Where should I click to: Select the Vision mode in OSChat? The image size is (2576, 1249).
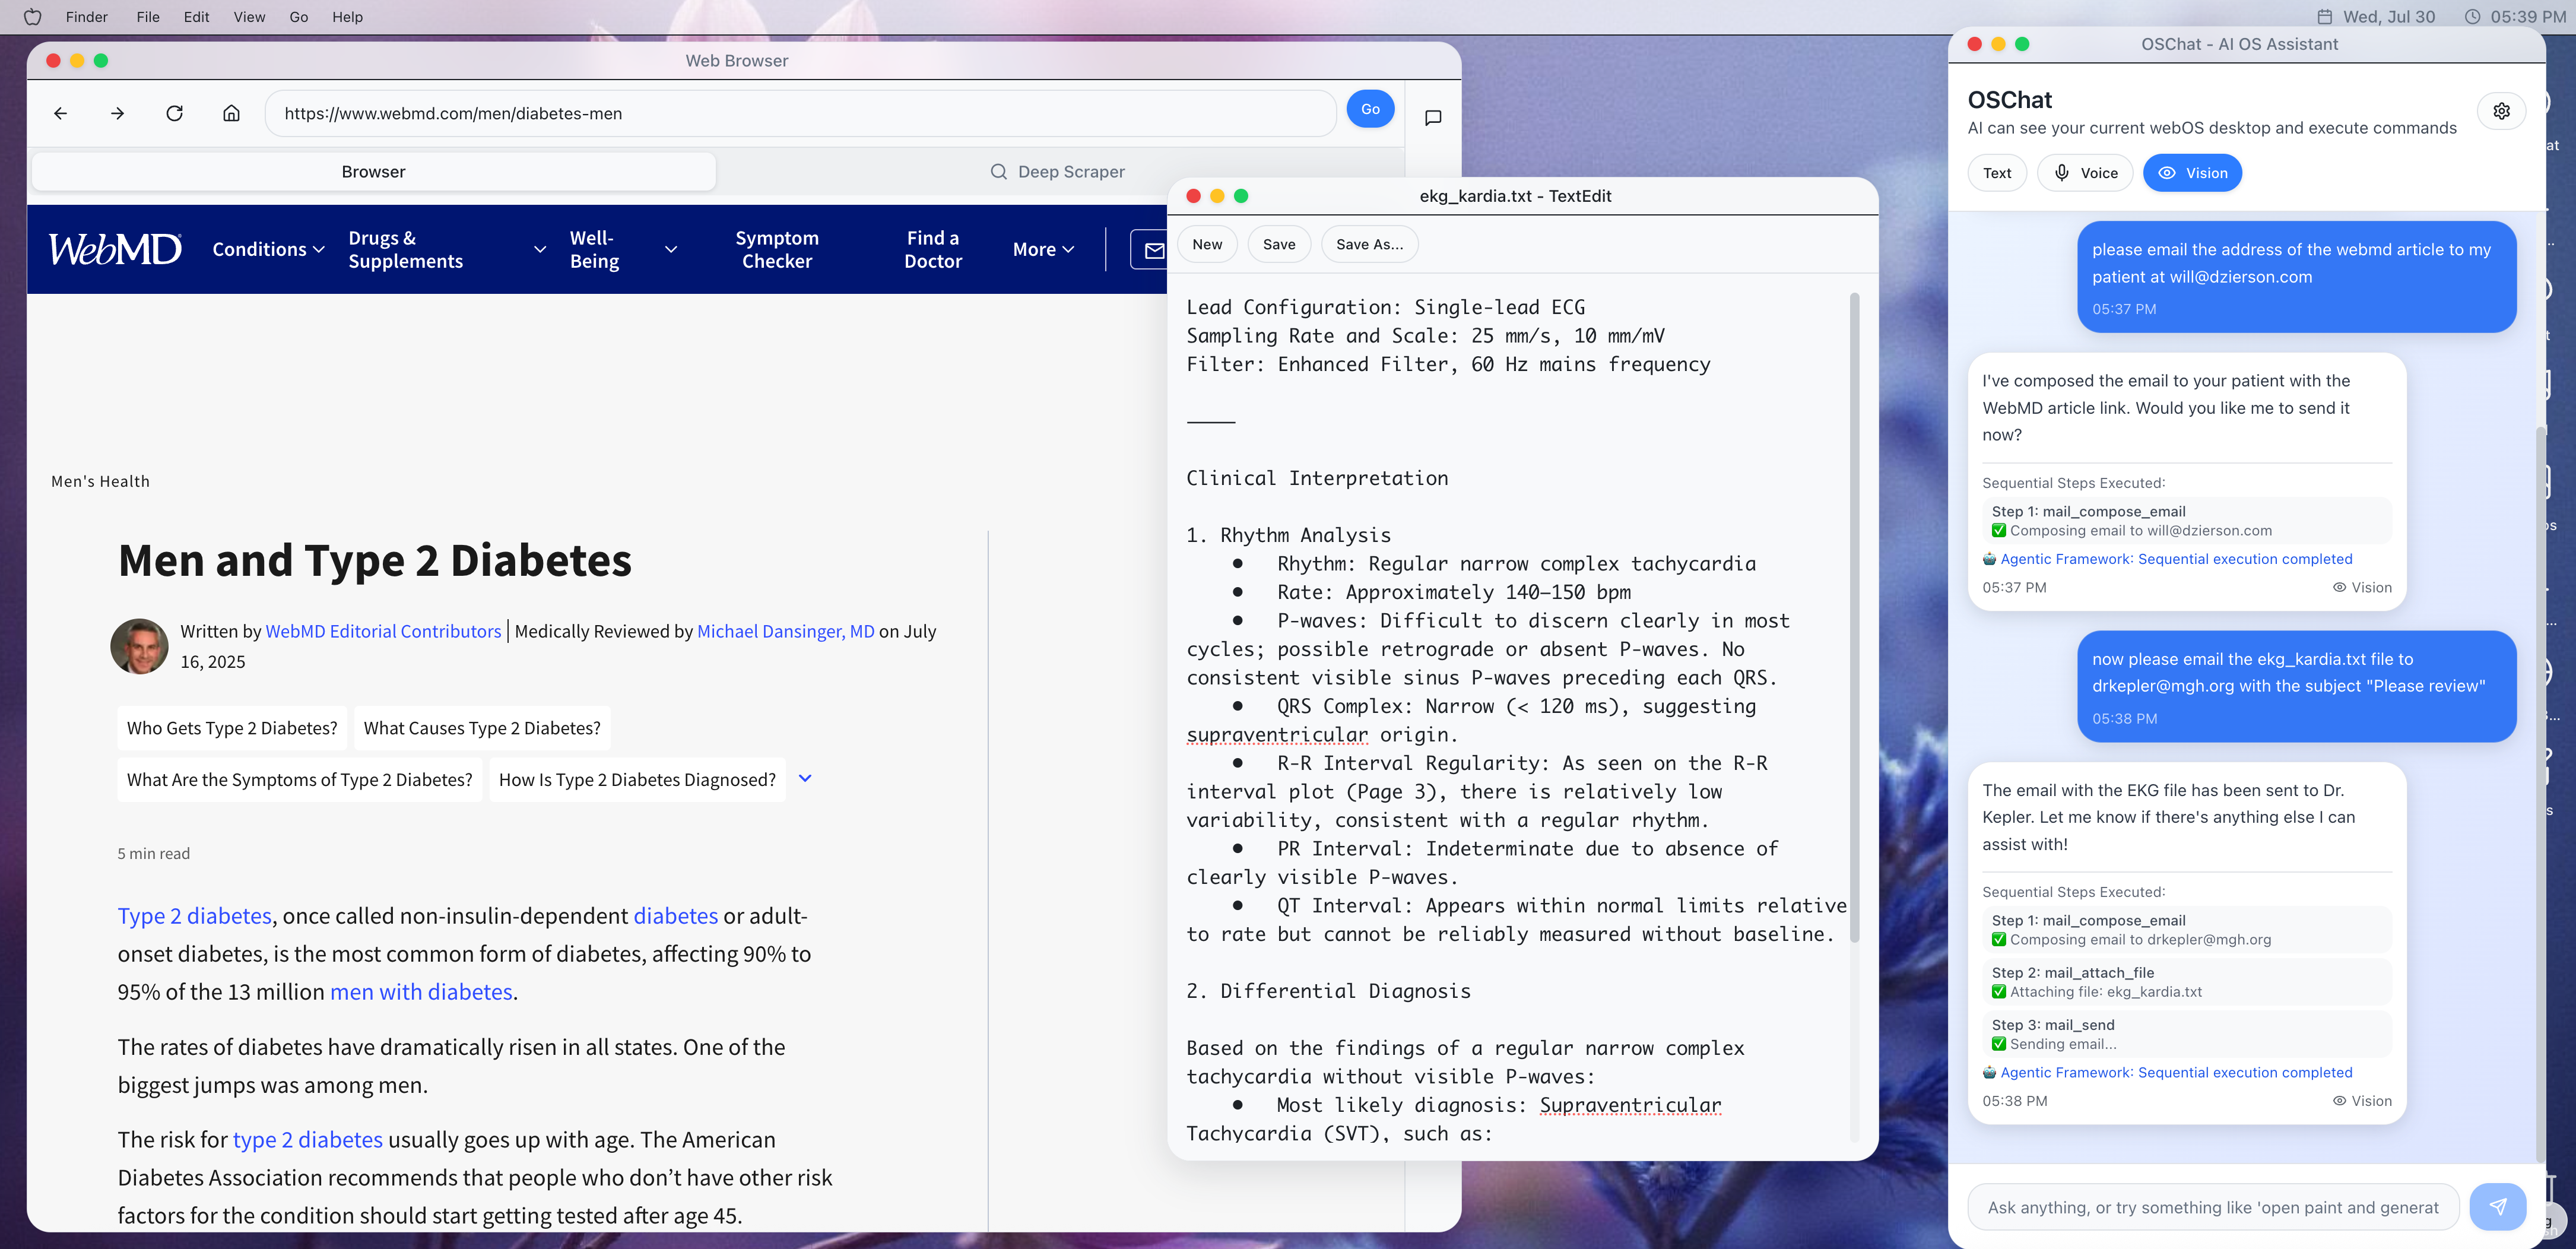pyautogui.click(x=2192, y=173)
